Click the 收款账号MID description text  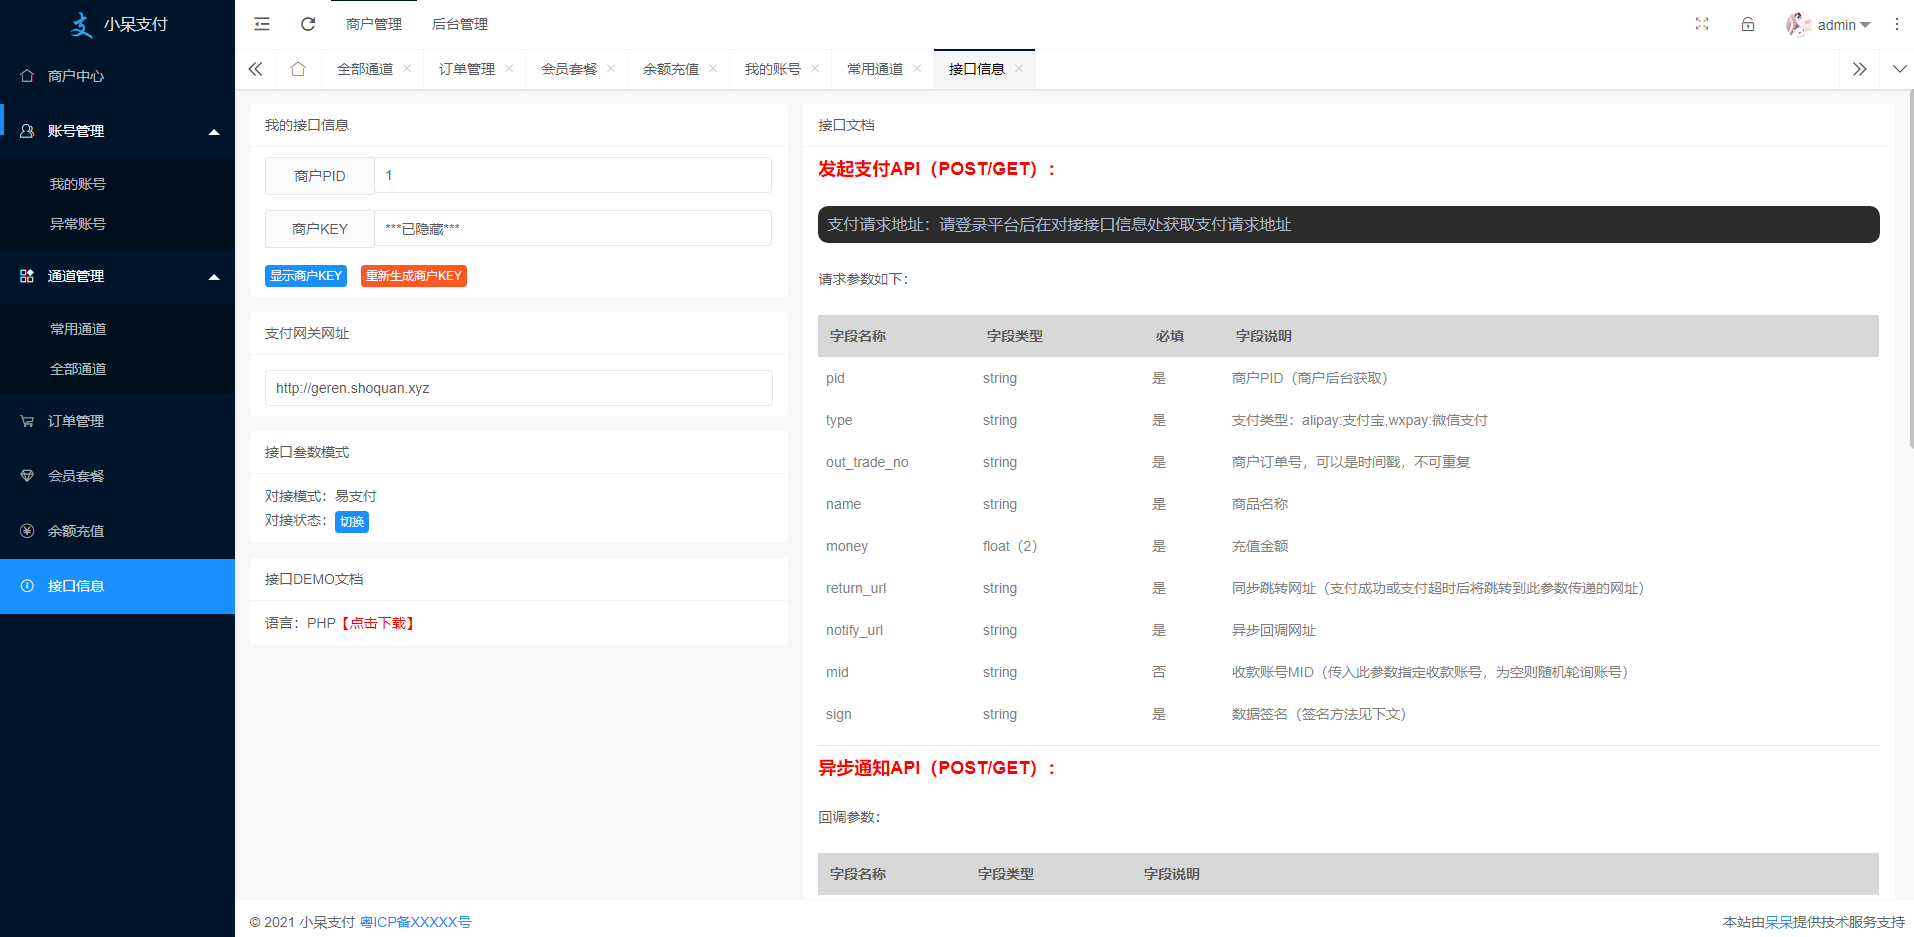click(x=1431, y=672)
